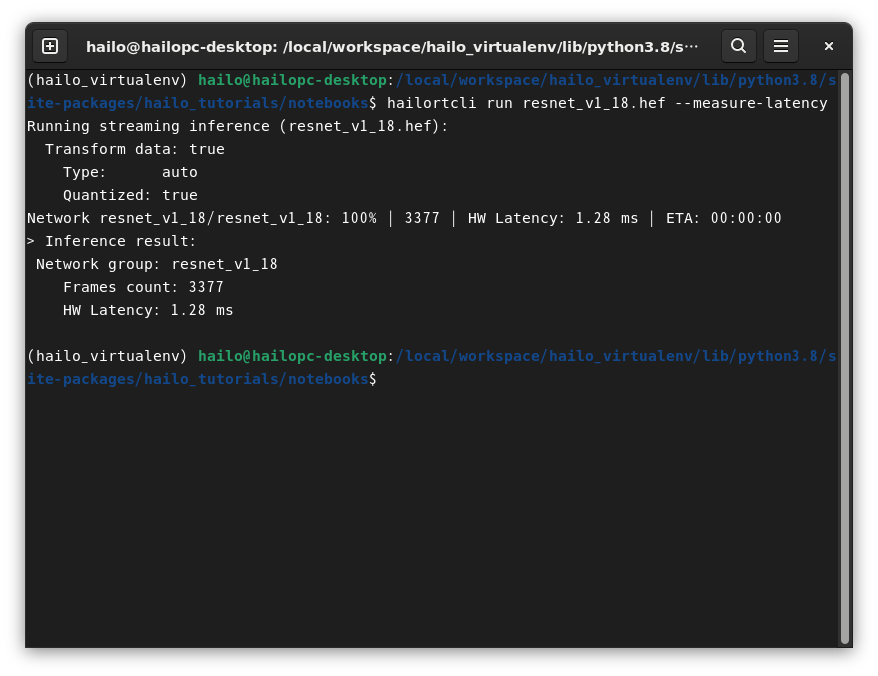Image resolution: width=878 pixels, height=676 pixels.
Task: Click the 'Quantized: true' line
Action: pos(130,195)
